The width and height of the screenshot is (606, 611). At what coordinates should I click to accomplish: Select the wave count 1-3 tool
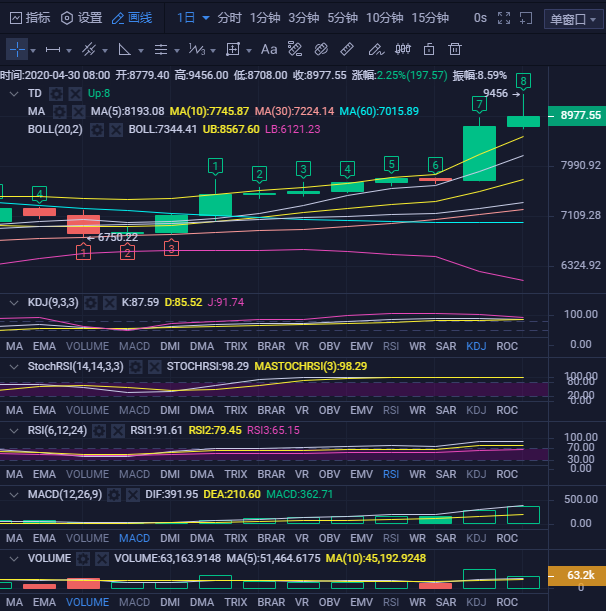click(197, 49)
